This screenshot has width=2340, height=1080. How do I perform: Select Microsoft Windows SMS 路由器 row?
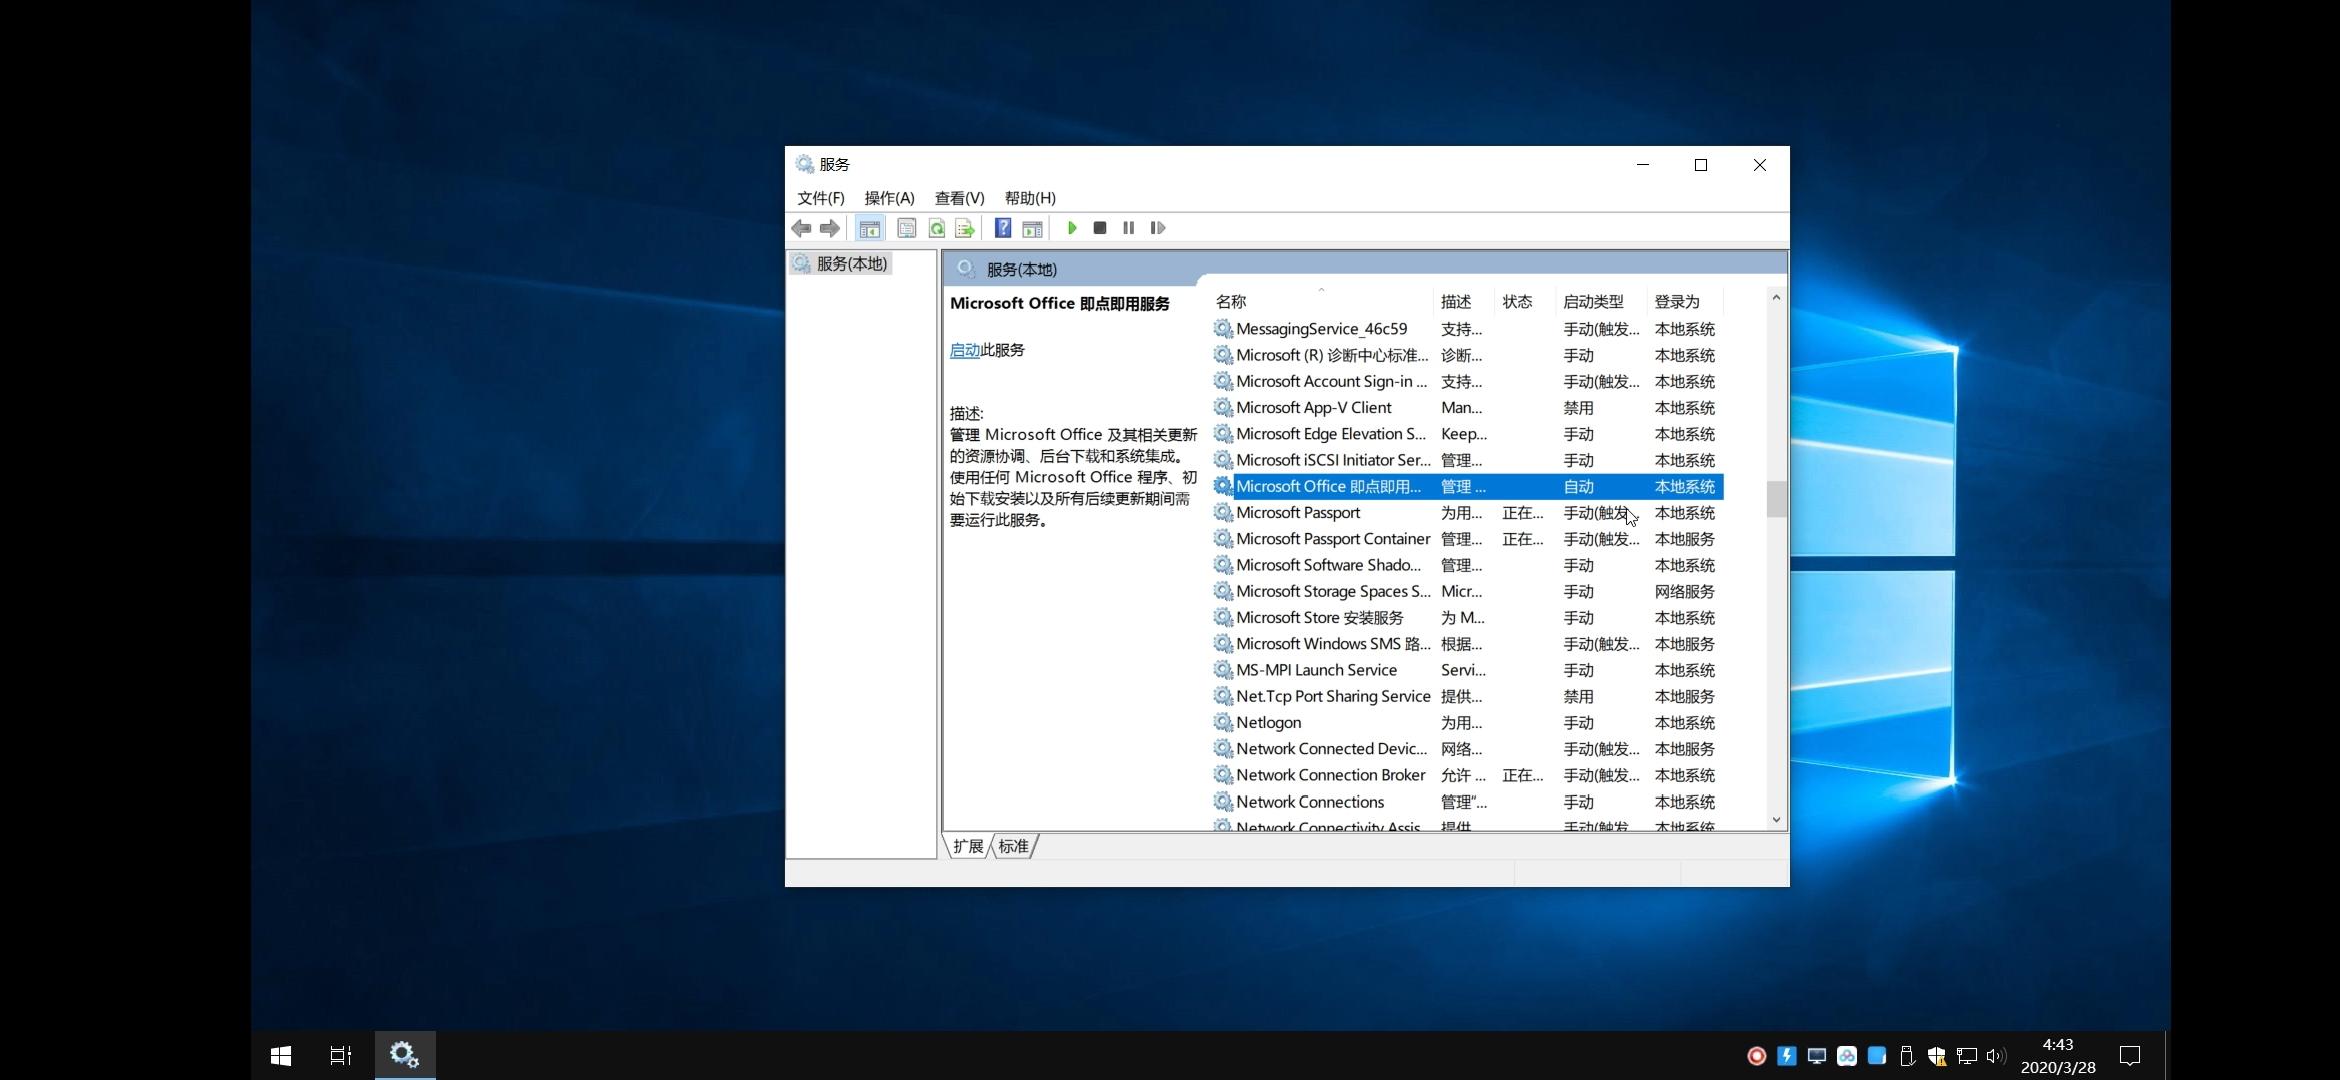[1467, 644]
